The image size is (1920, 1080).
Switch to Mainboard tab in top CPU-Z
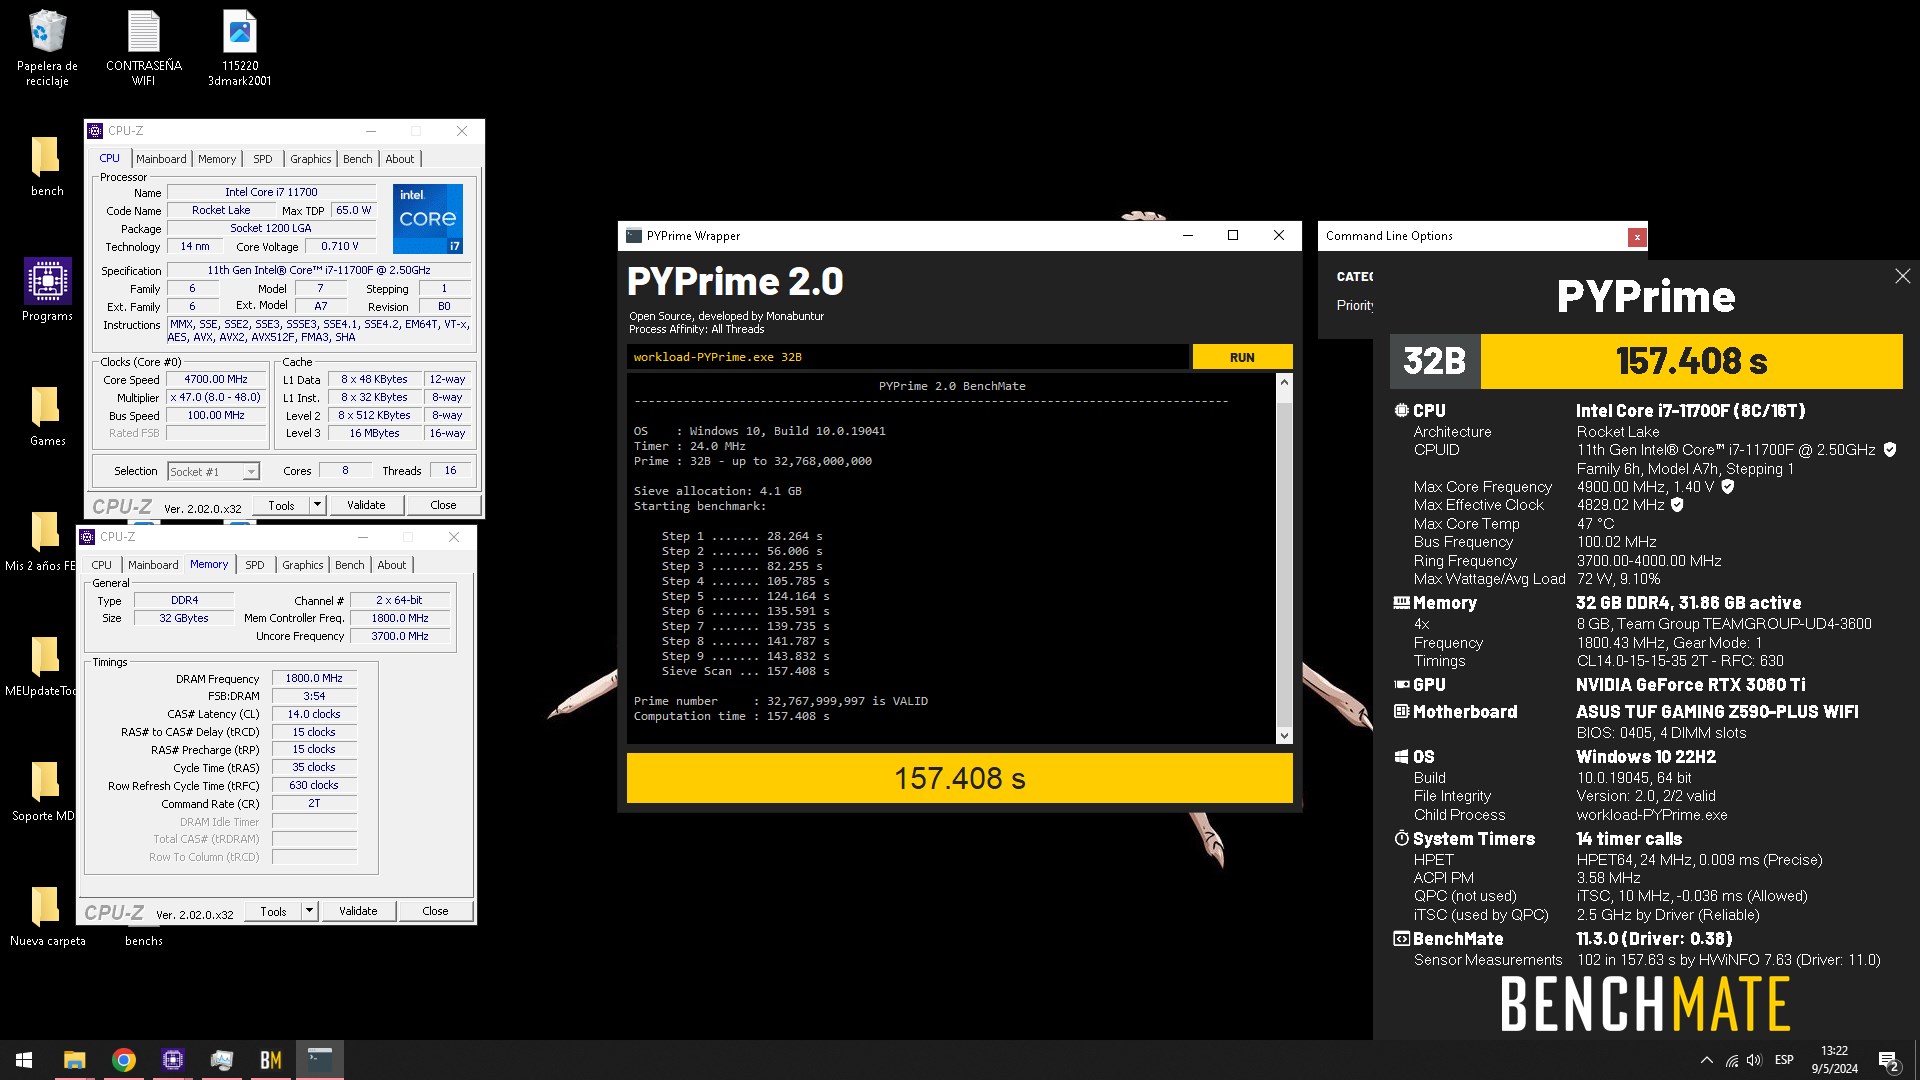(161, 159)
